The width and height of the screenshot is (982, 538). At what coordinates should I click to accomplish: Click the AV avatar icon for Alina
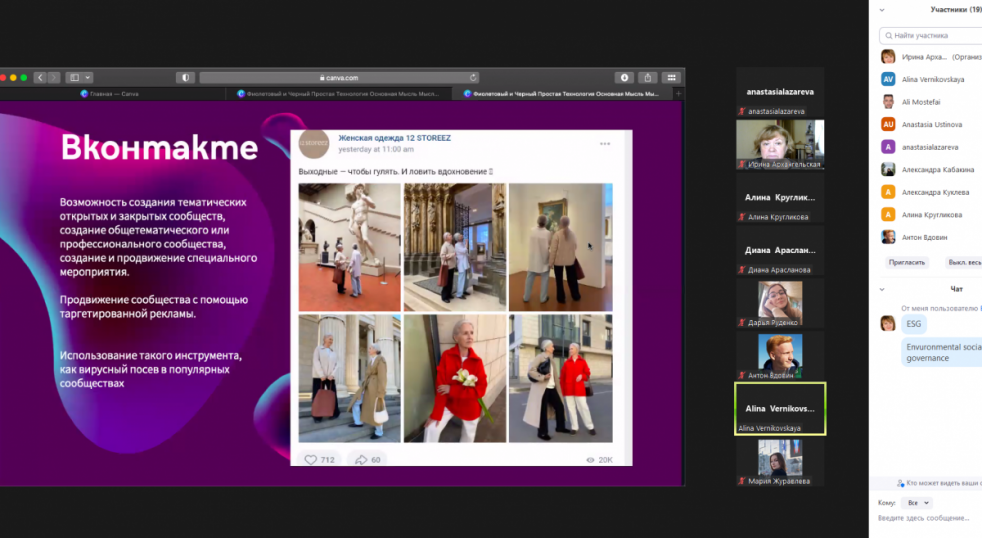pyautogui.click(x=888, y=80)
